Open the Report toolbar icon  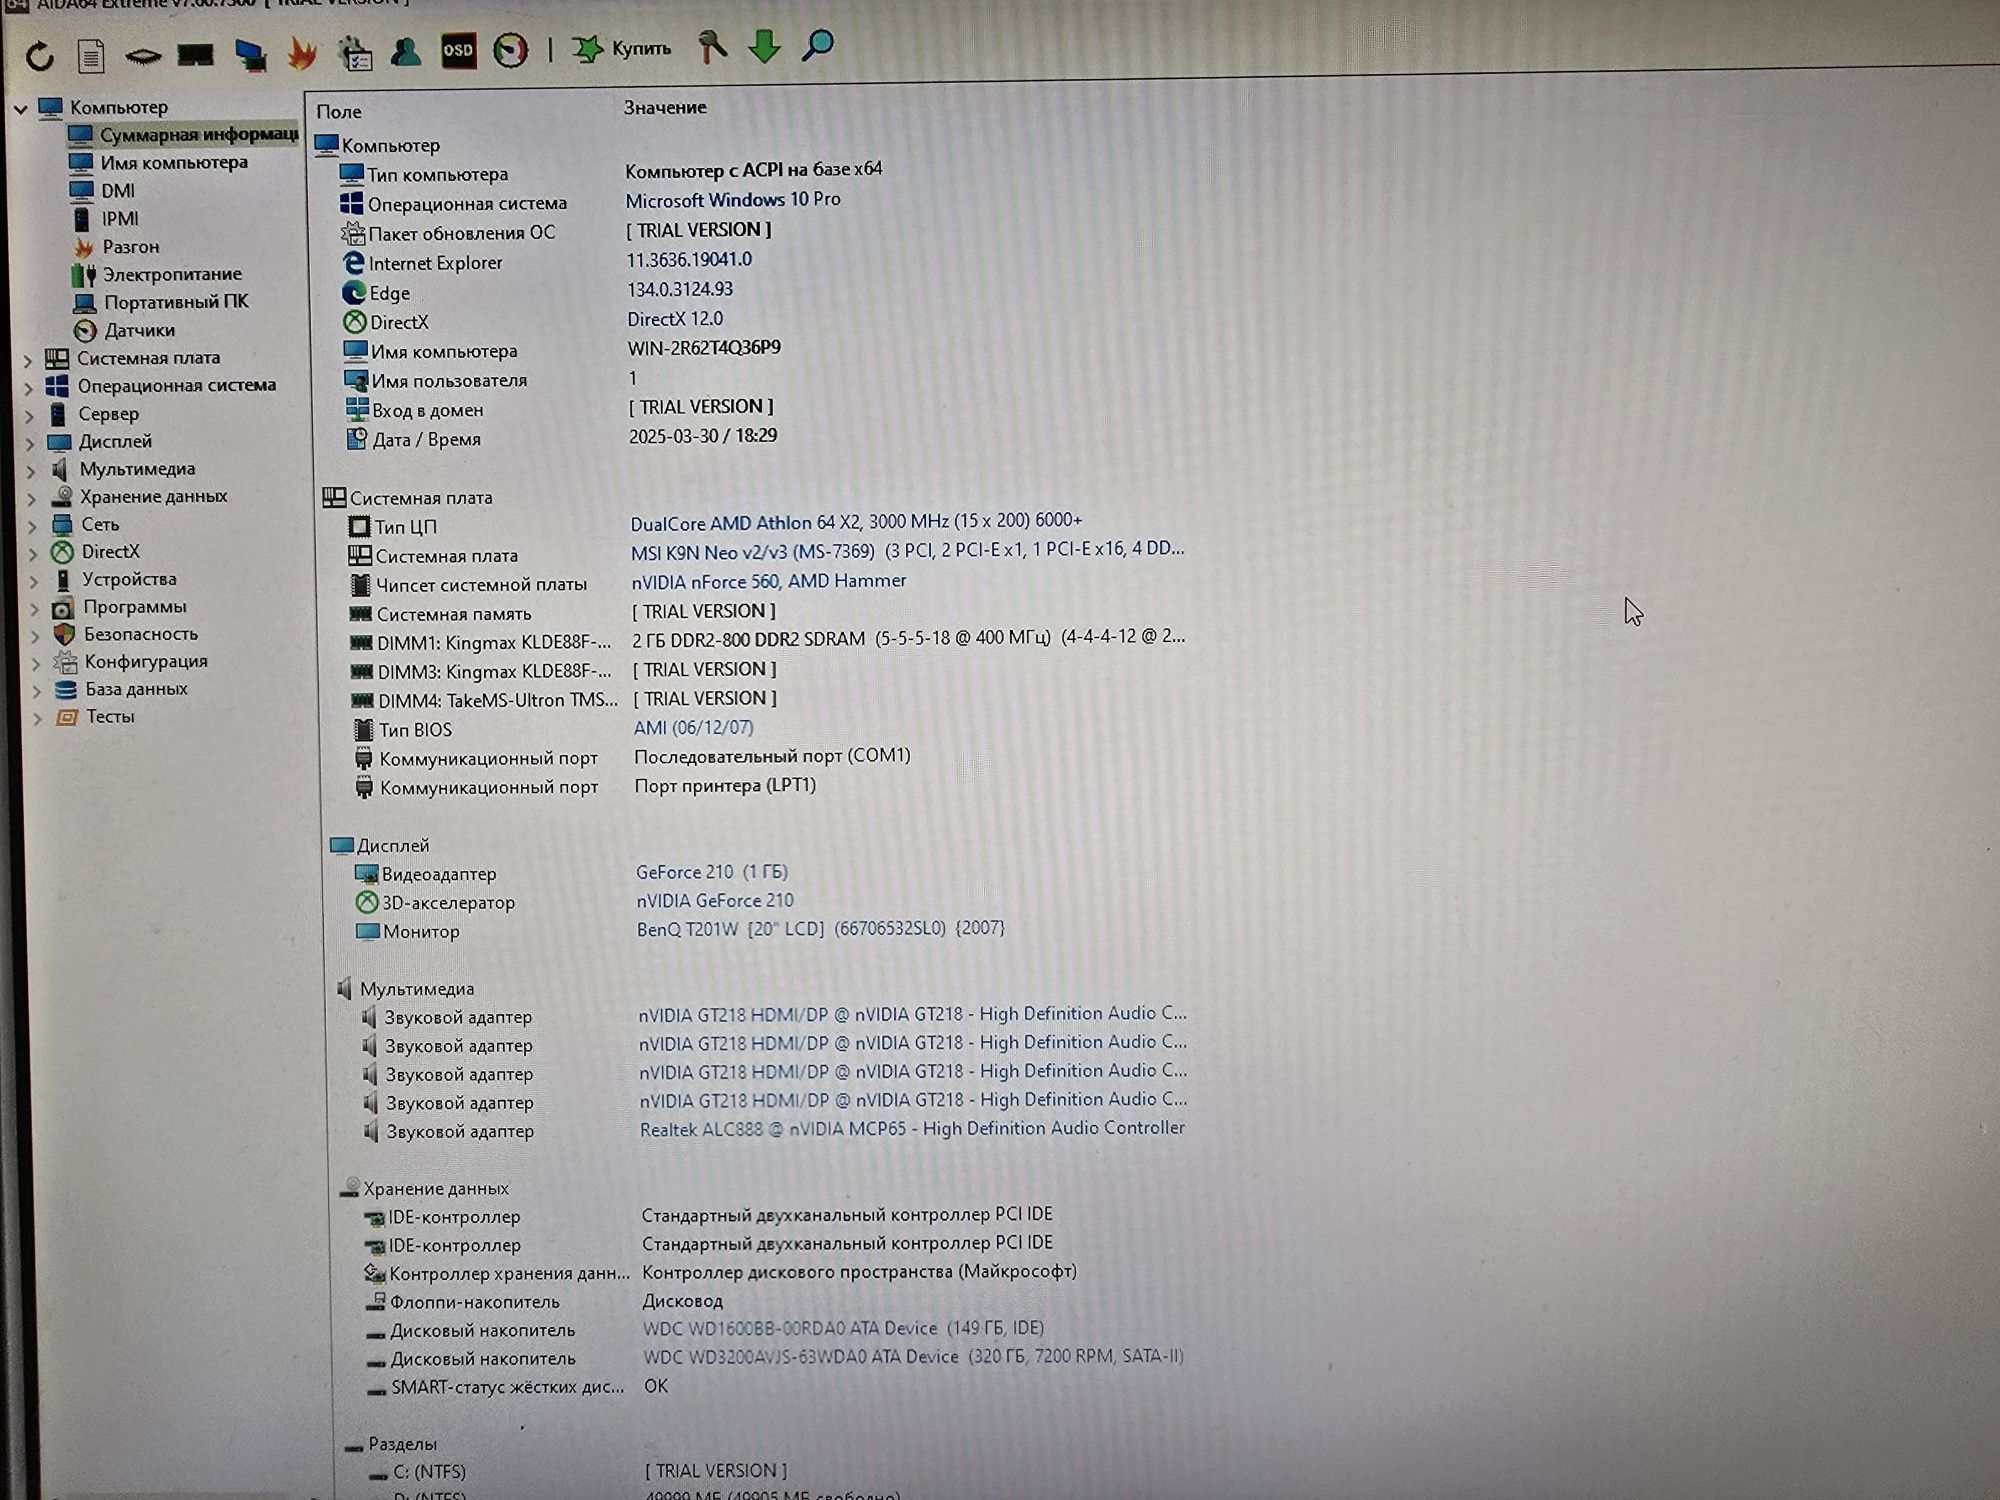pos(91,56)
